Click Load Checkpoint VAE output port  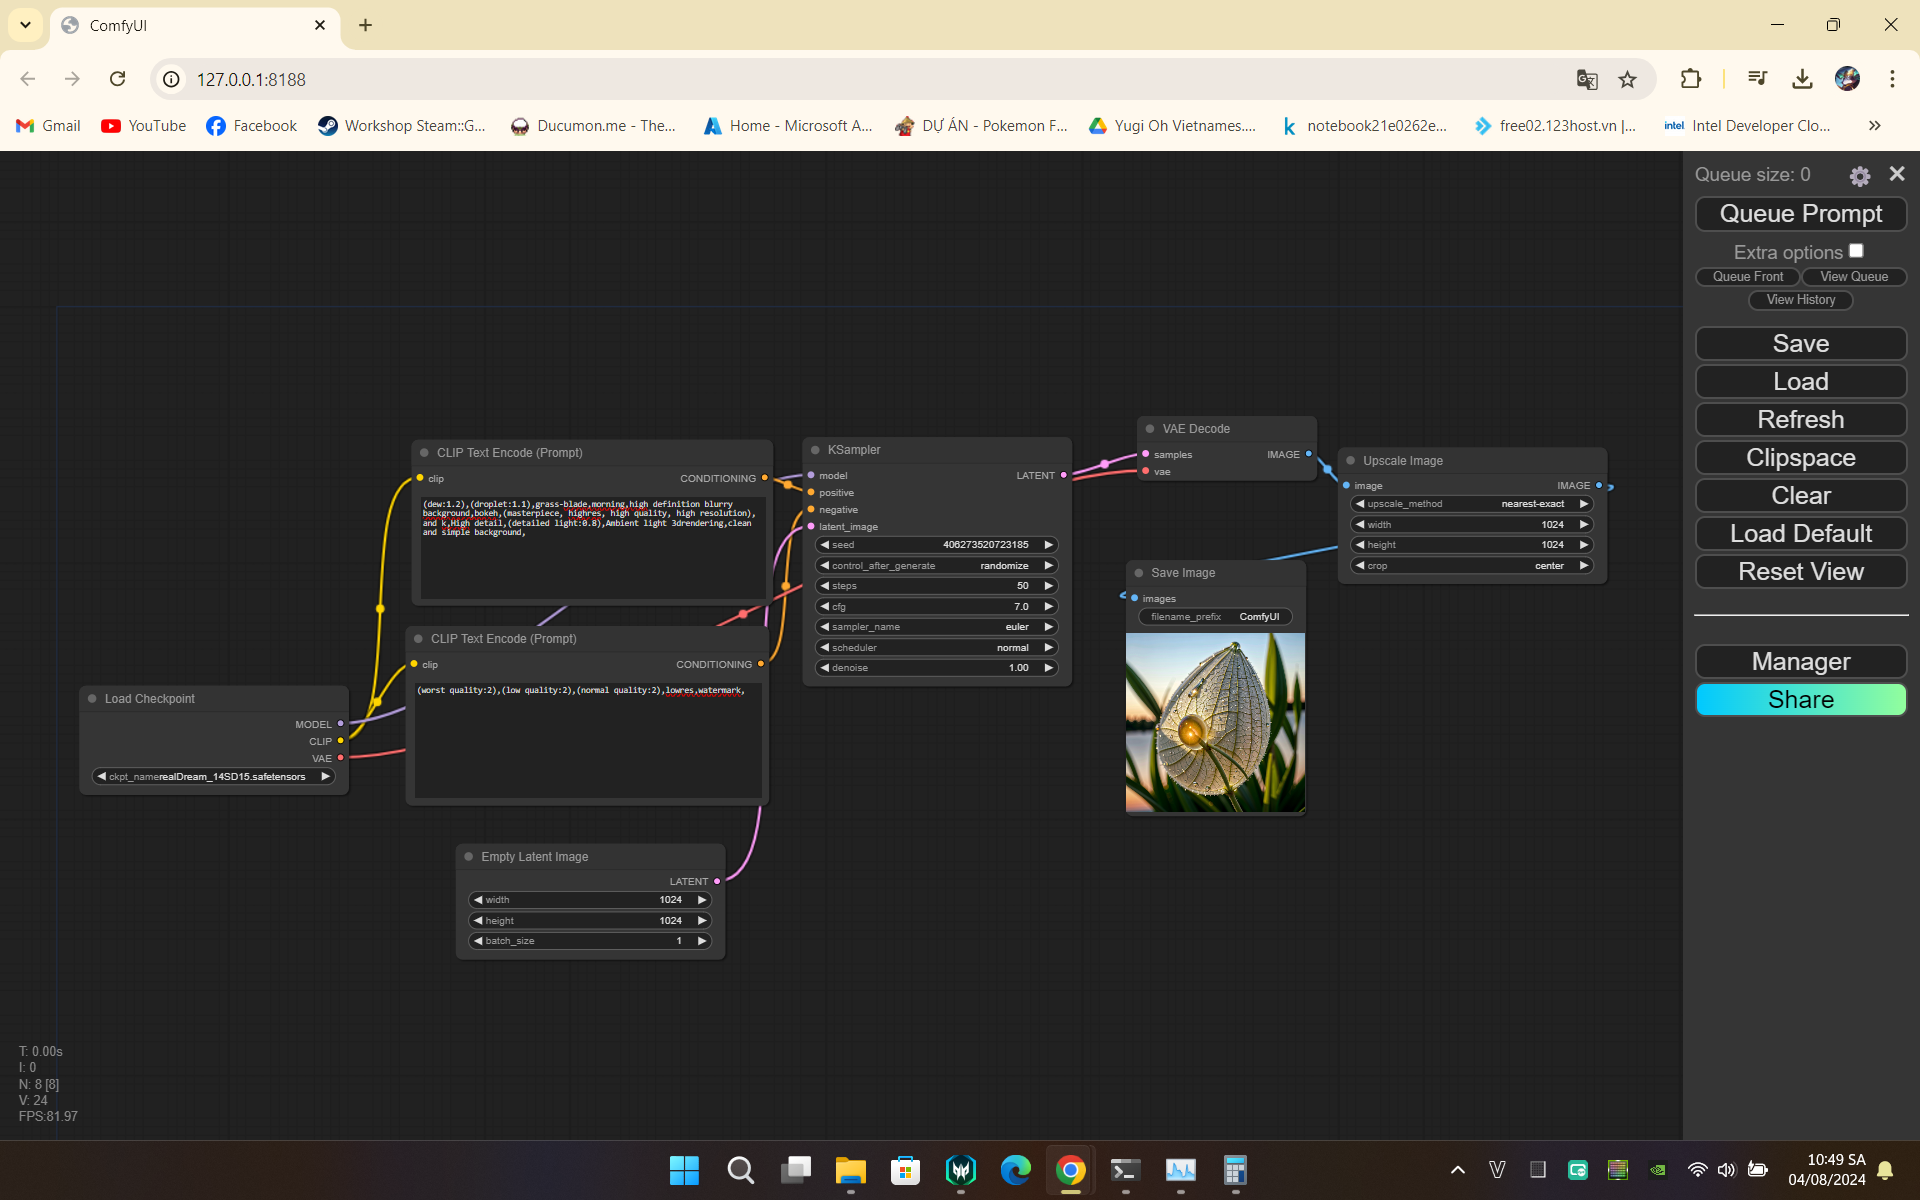click(340, 758)
